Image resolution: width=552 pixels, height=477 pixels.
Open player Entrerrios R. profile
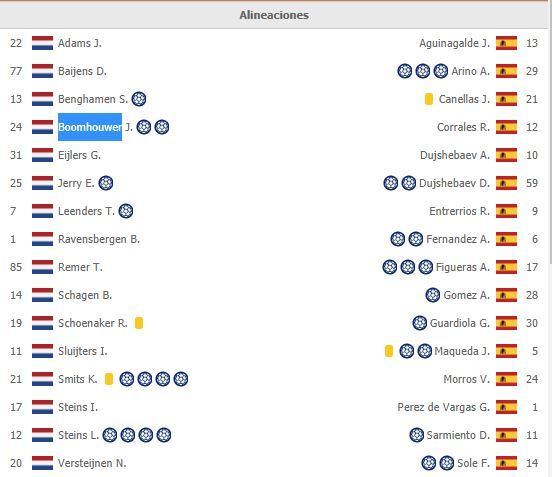[x=459, y=211]
